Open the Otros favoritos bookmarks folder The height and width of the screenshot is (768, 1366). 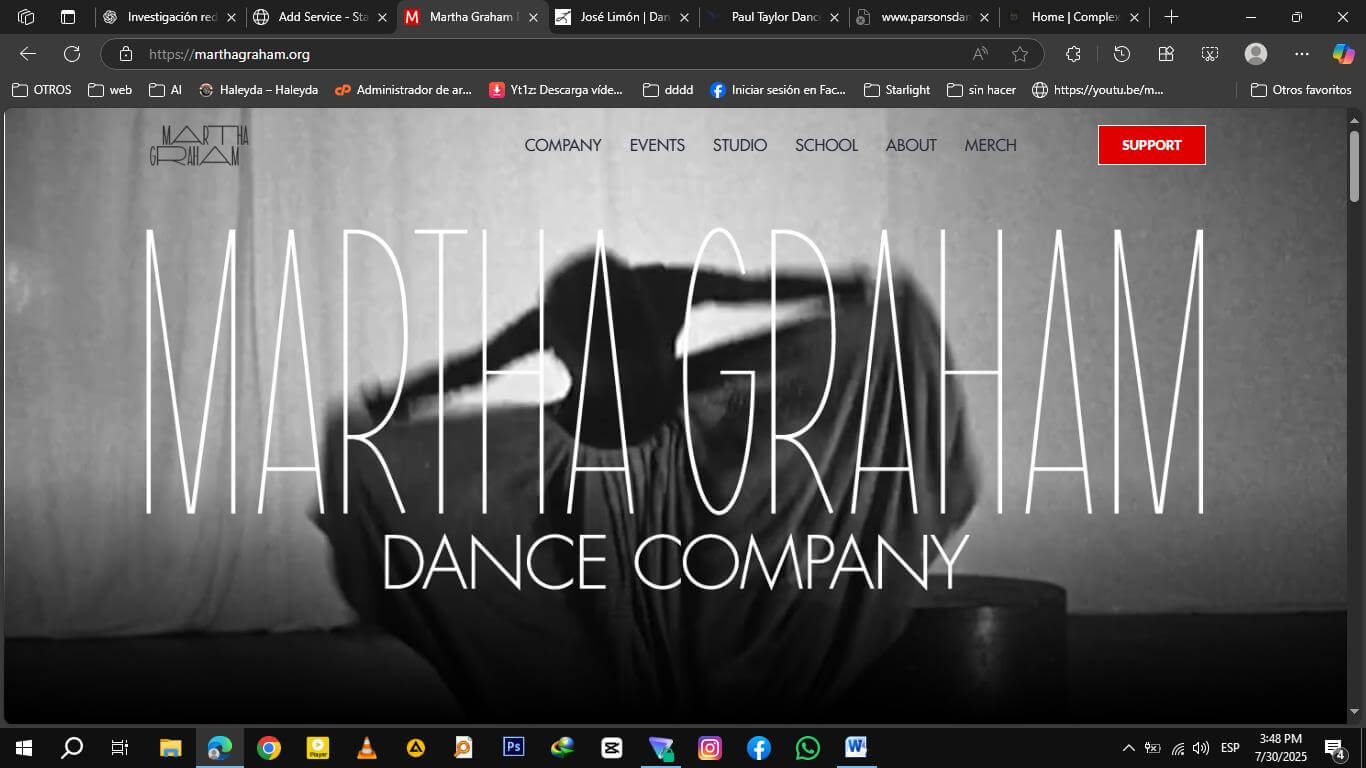(x=1301, y=90)
